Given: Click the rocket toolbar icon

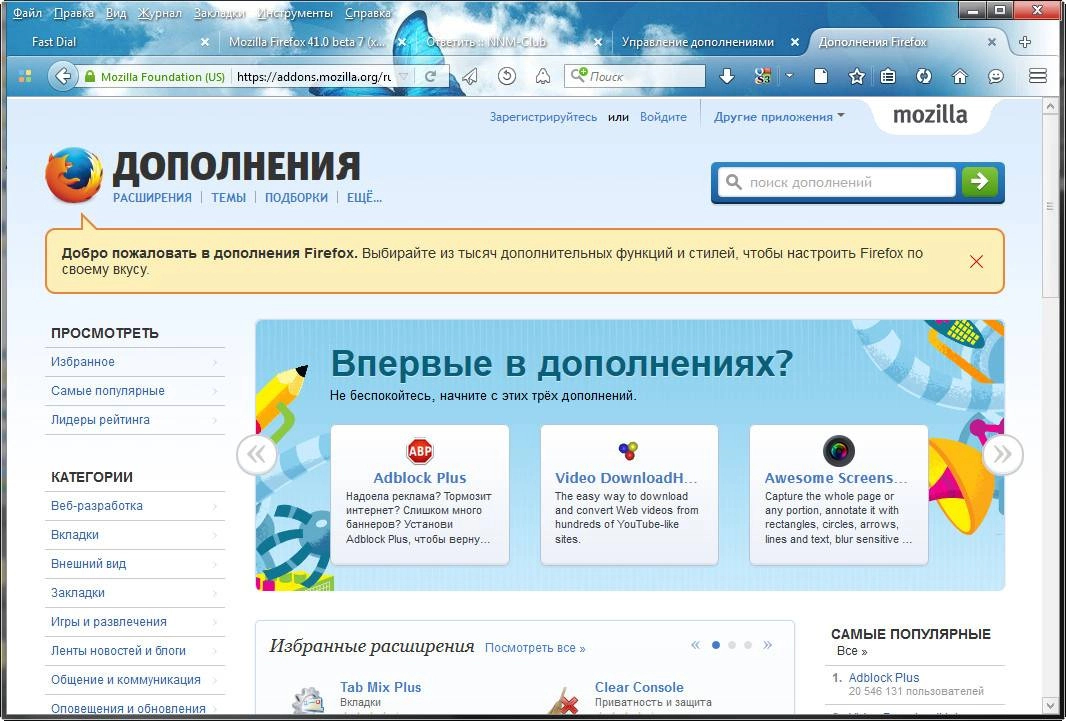Looking at the screenshot, I should (x=543, y=76).
